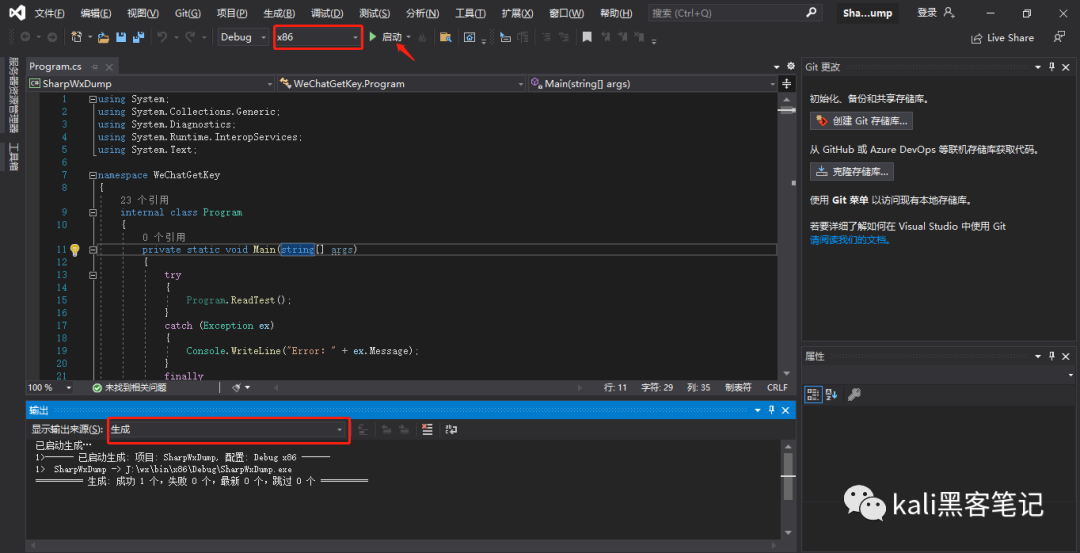Click the 启动 start debugging button
This screenshot has width=1080, height=553.
pyautogui.click(x=386, y=37)
